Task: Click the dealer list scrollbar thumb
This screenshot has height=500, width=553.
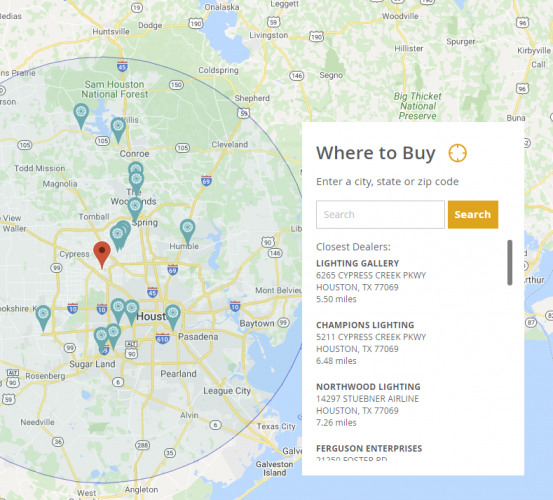Action: point(510,262)
